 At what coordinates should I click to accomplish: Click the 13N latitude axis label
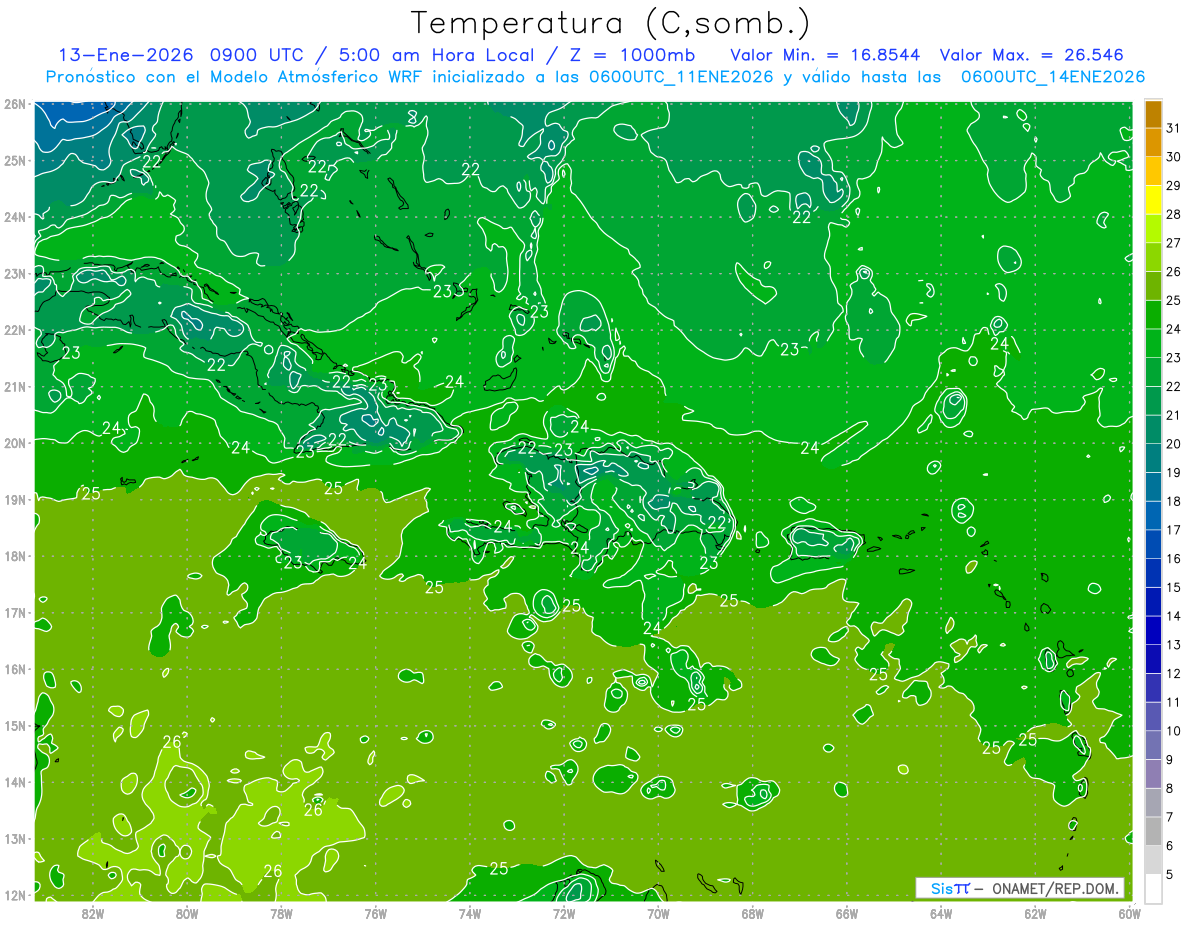click(14, 838)
